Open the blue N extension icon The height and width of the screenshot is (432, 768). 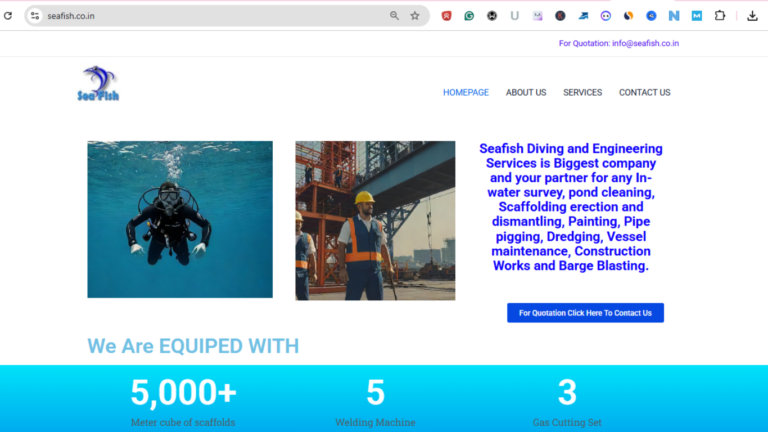674,16
